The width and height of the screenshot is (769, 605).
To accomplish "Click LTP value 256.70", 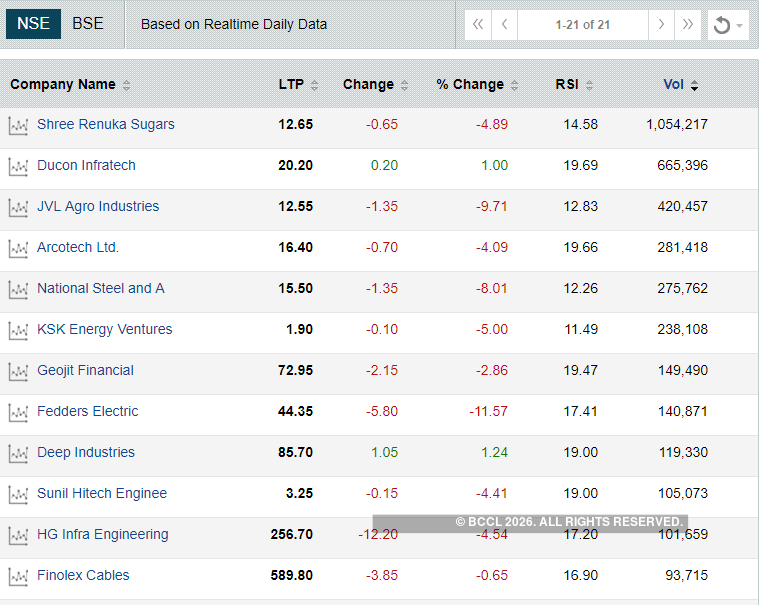I will click(x=291, y=534).
